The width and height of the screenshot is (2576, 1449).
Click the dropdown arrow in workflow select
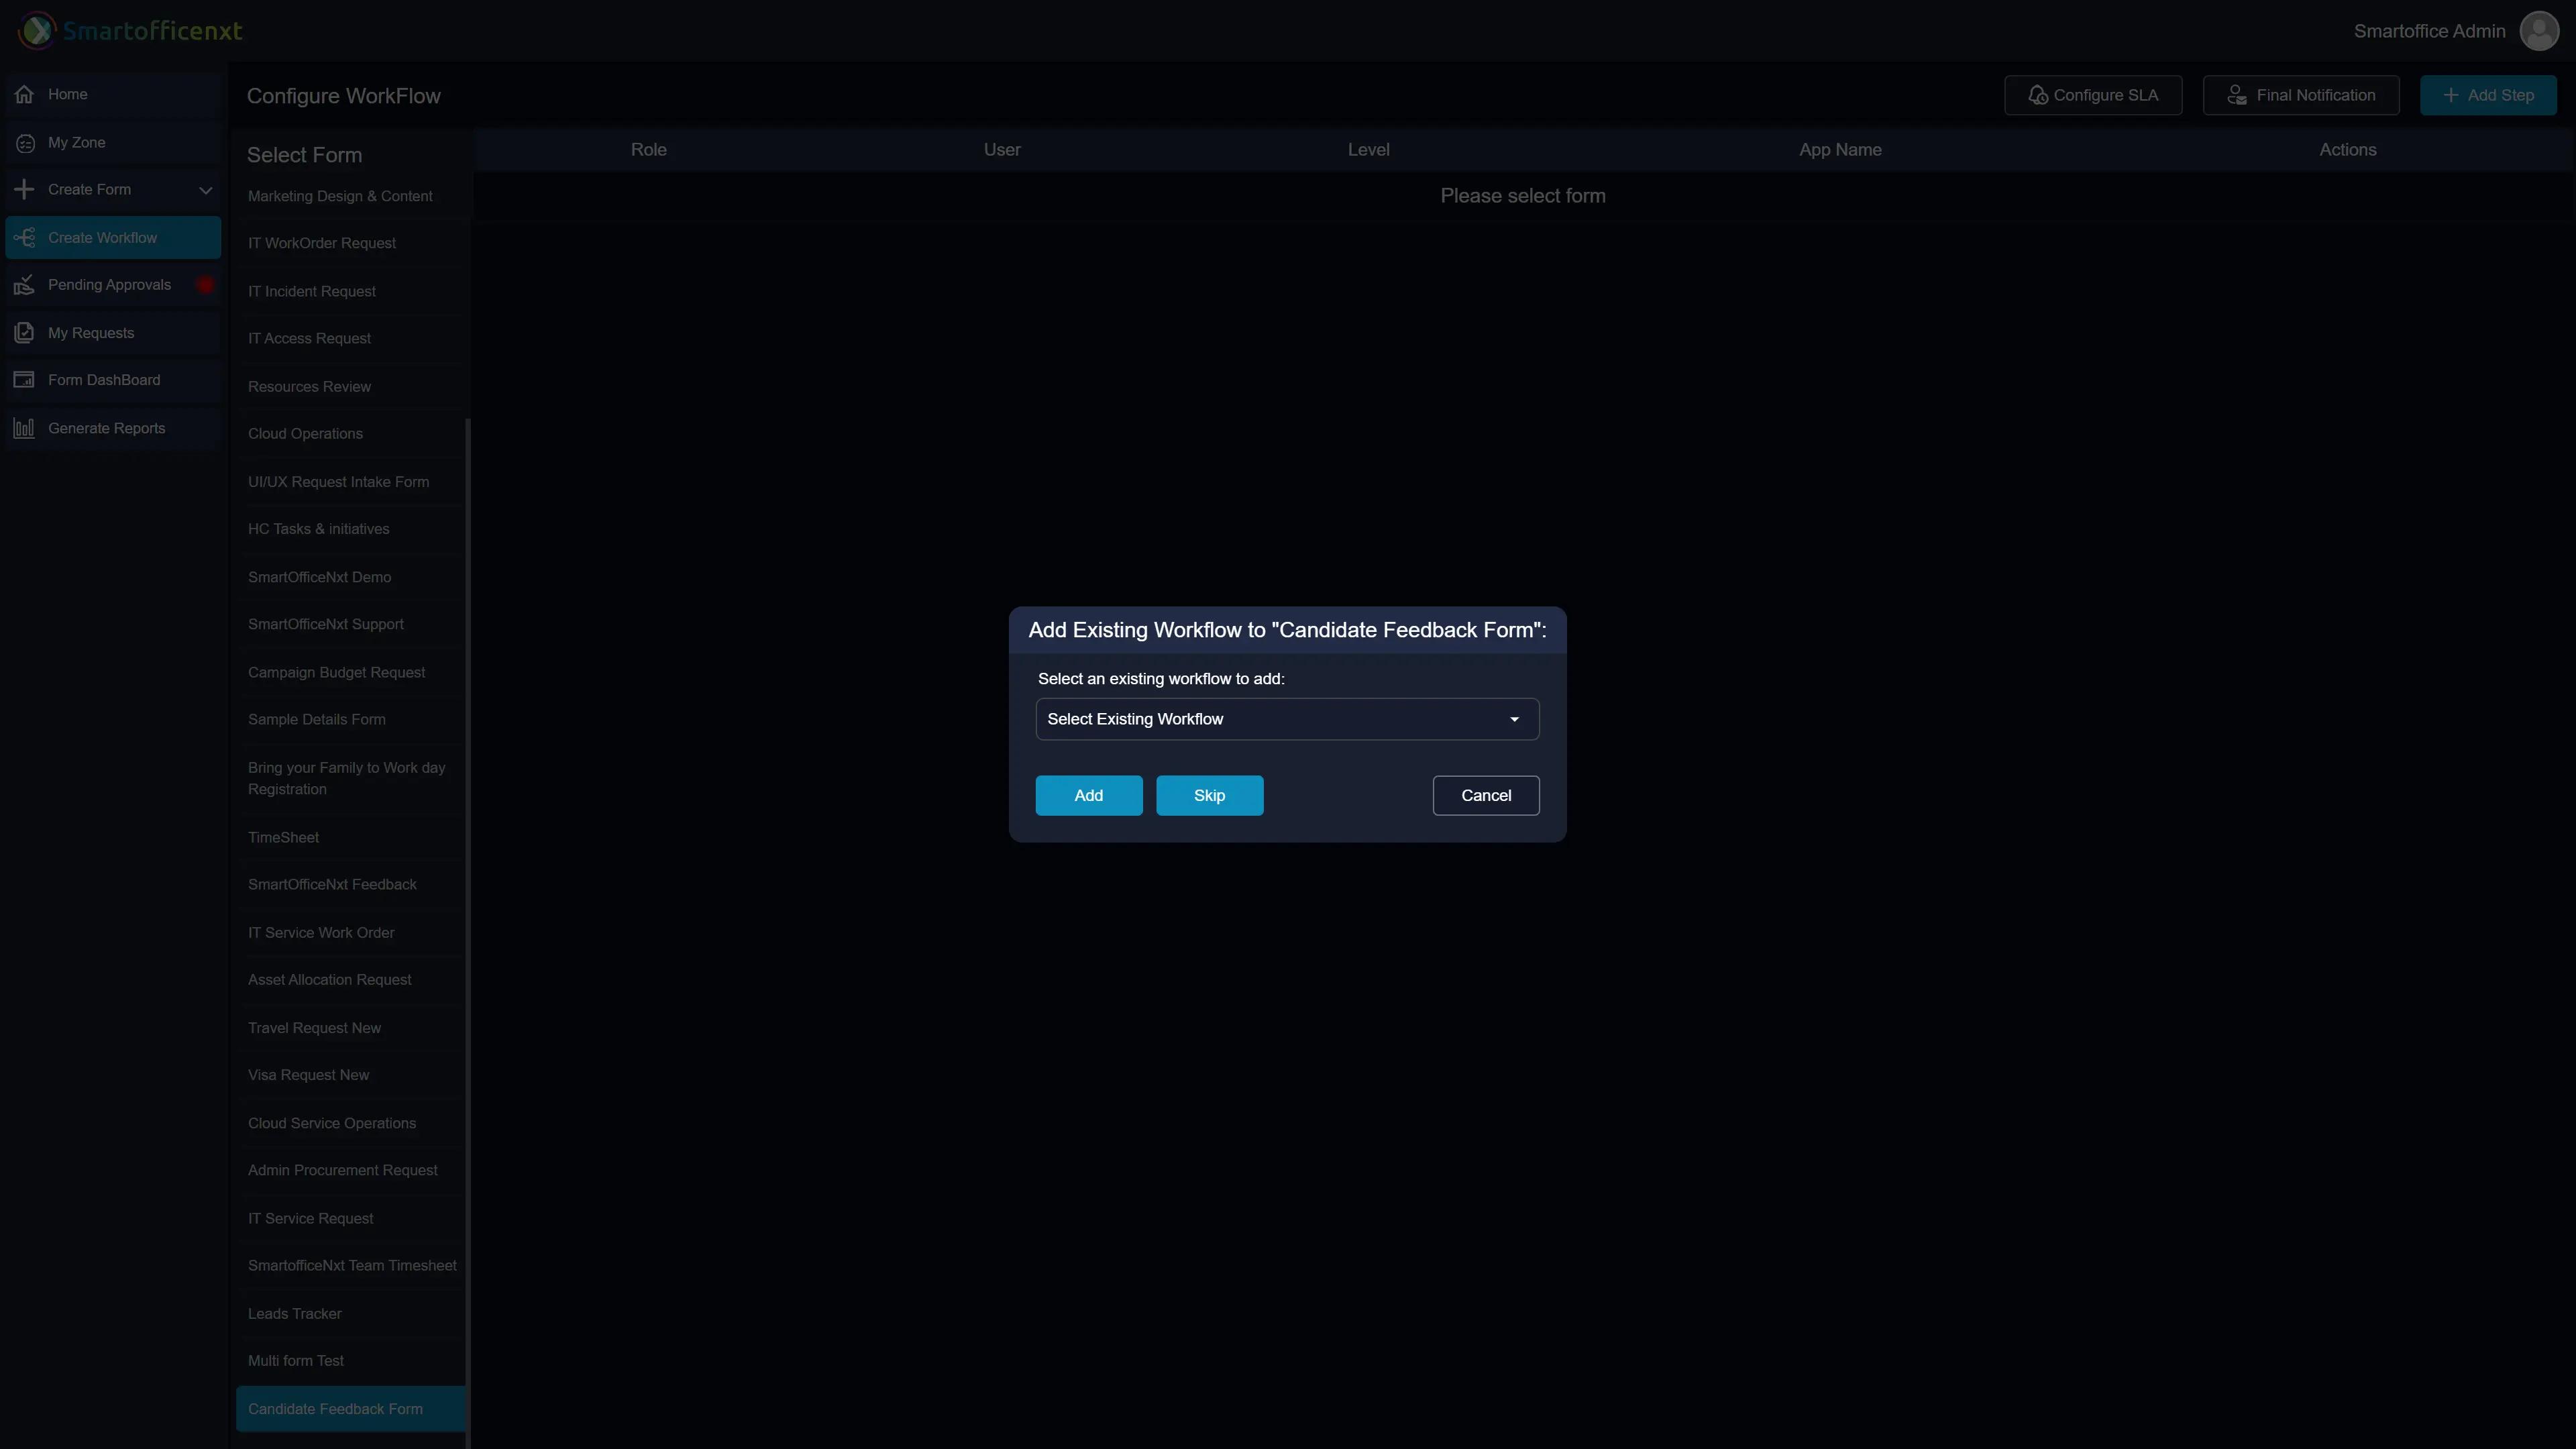[1514, 719]
